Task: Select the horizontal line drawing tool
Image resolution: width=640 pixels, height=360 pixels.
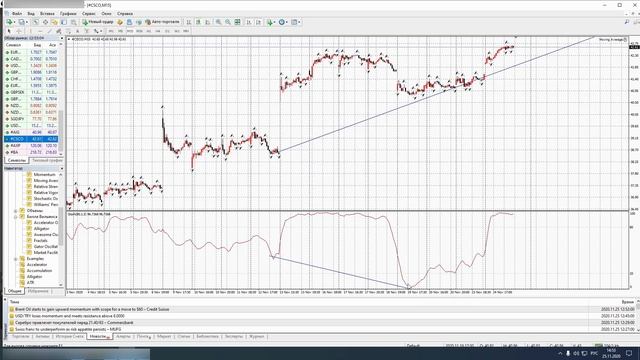Action: click(40, 31)
